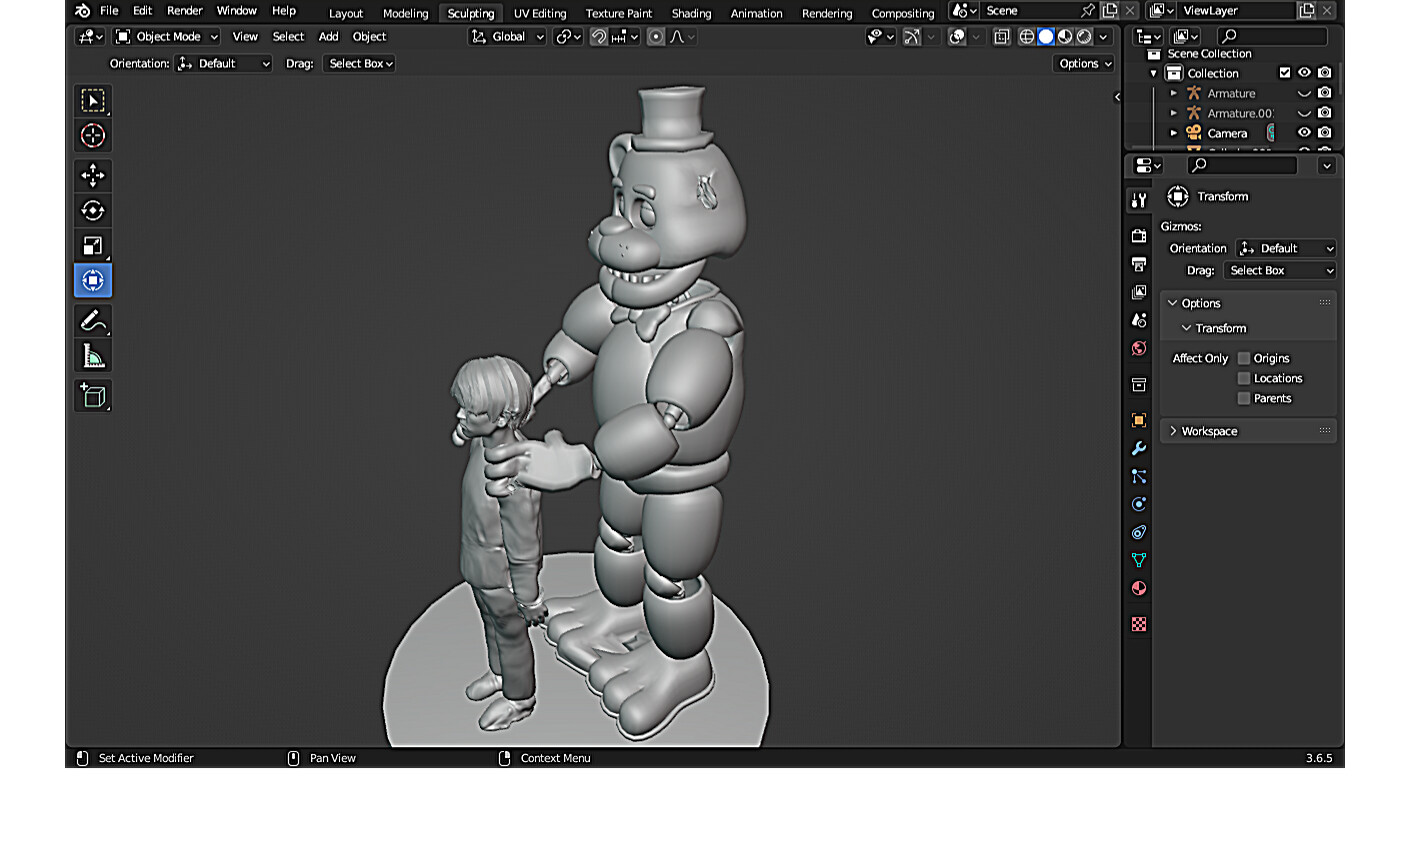Open the viewport Add menu
The width and height of the screenshot is (1410, 845).
click(x=328, y=37)
